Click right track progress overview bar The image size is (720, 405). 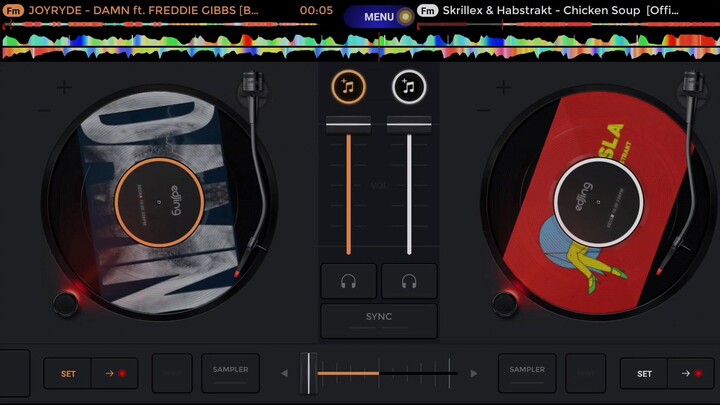pyautogui.click(x=568, y=24)
